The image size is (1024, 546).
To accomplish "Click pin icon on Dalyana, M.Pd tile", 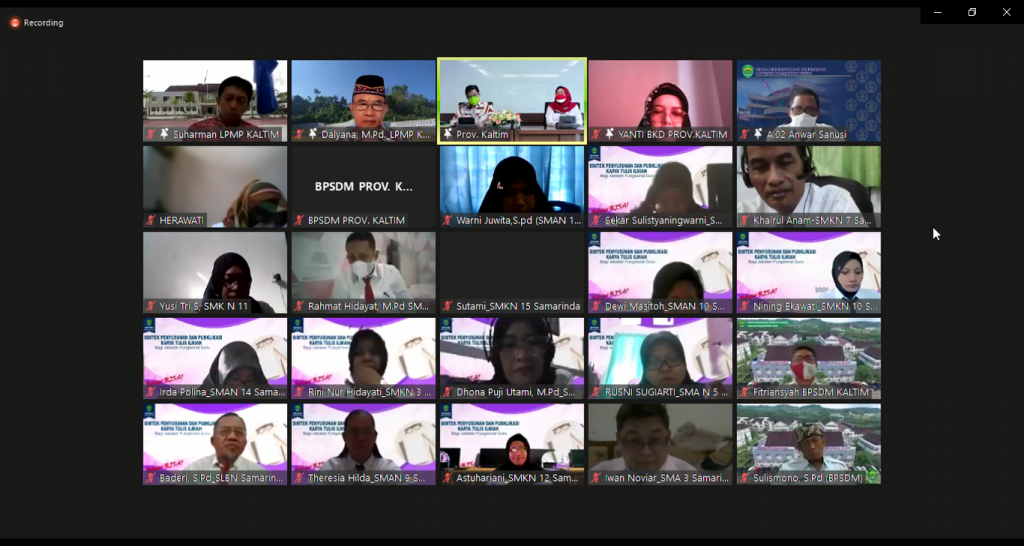I will [x=312, y=135].
